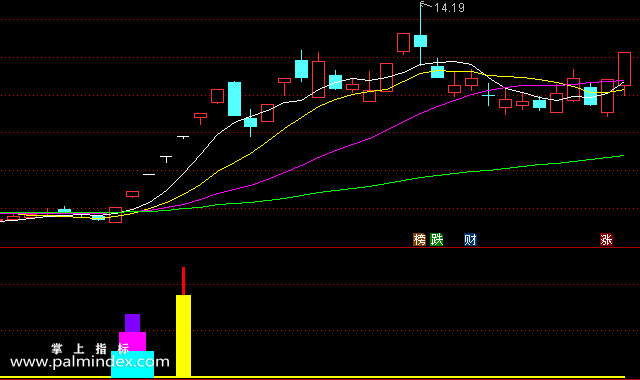Select the cyan cross doji candlestick
Viewport: 640px width, 380px height.
click(x=488, y=95)
